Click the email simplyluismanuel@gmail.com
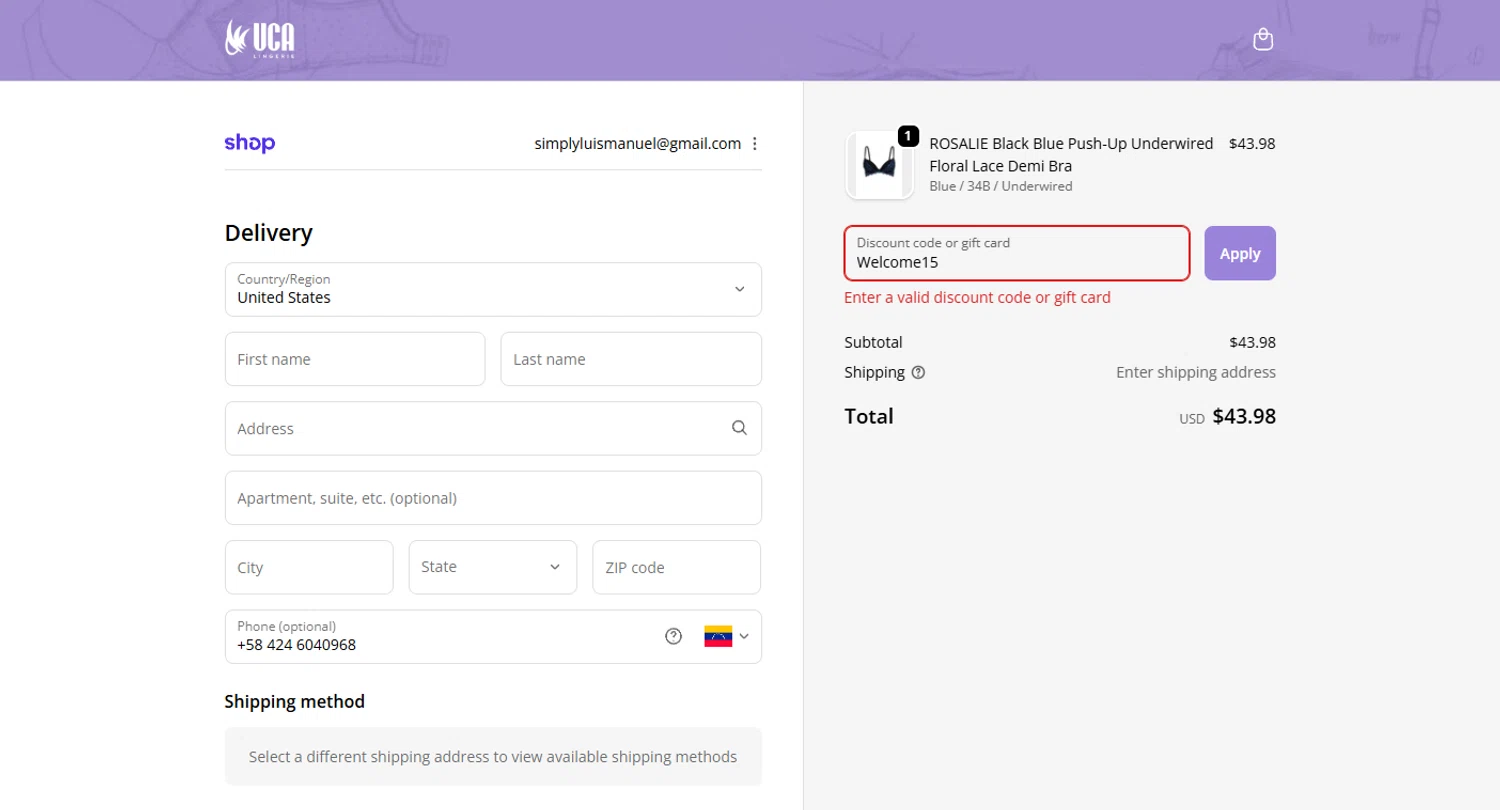The width and height of the screenshot is (1500, 810). (x=638, y=143)
